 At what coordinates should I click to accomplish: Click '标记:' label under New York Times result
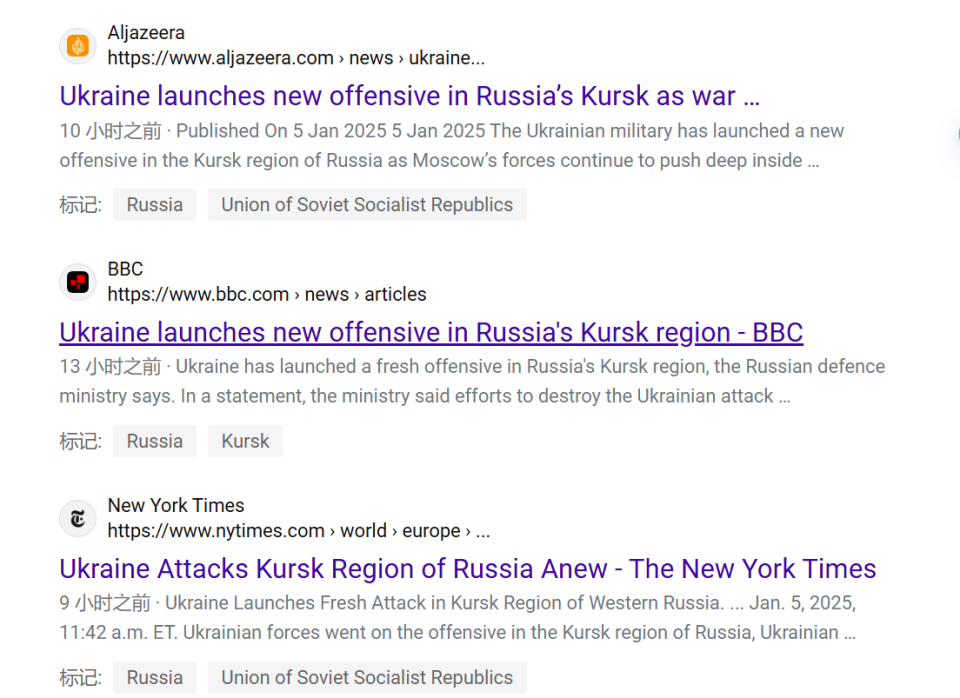coord(80,678)
